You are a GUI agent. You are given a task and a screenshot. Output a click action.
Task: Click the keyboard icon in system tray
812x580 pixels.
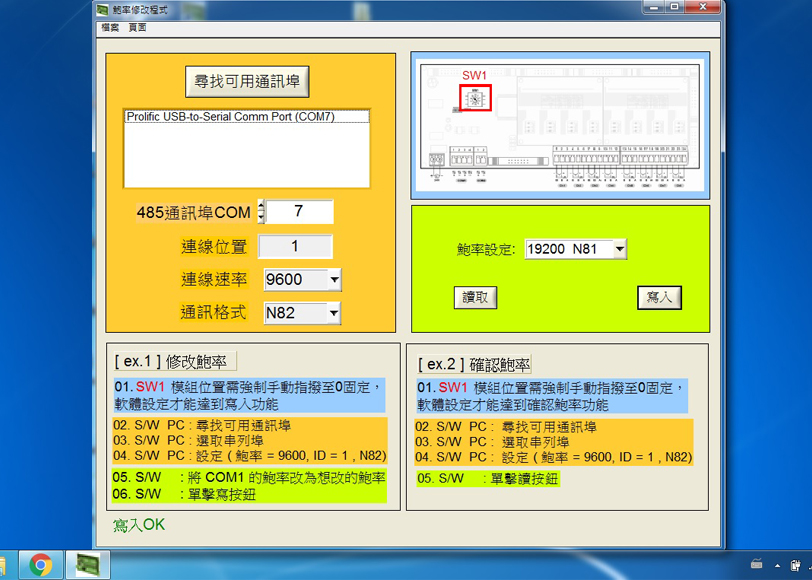(x=757, y=565)
